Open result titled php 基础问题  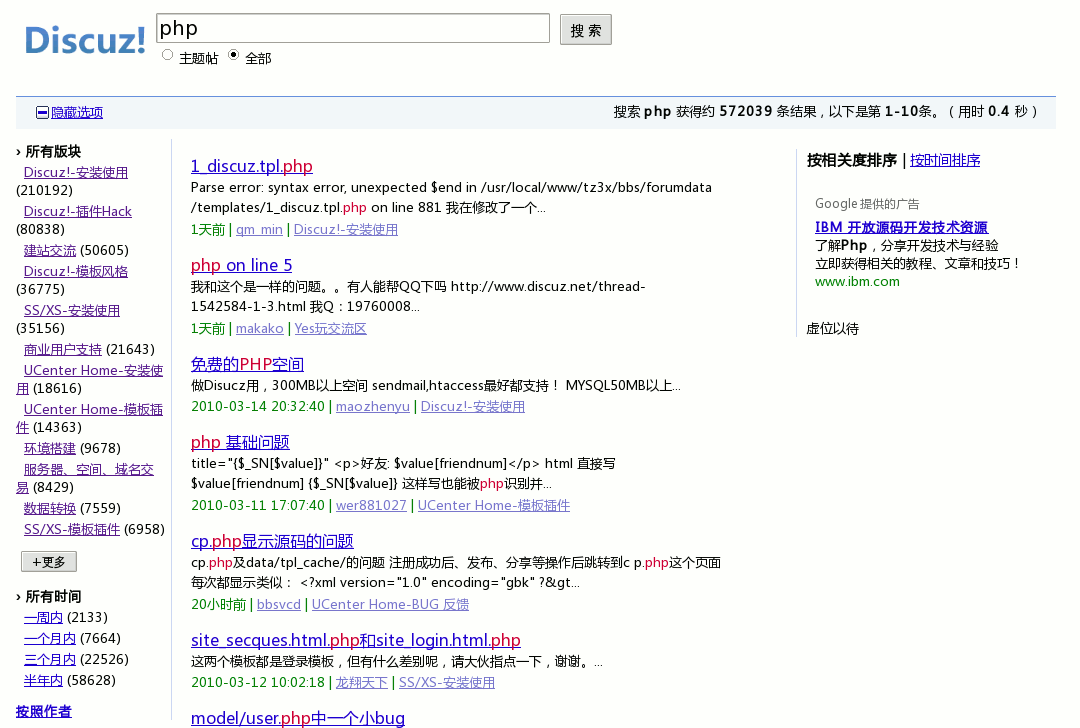[240, 442]
